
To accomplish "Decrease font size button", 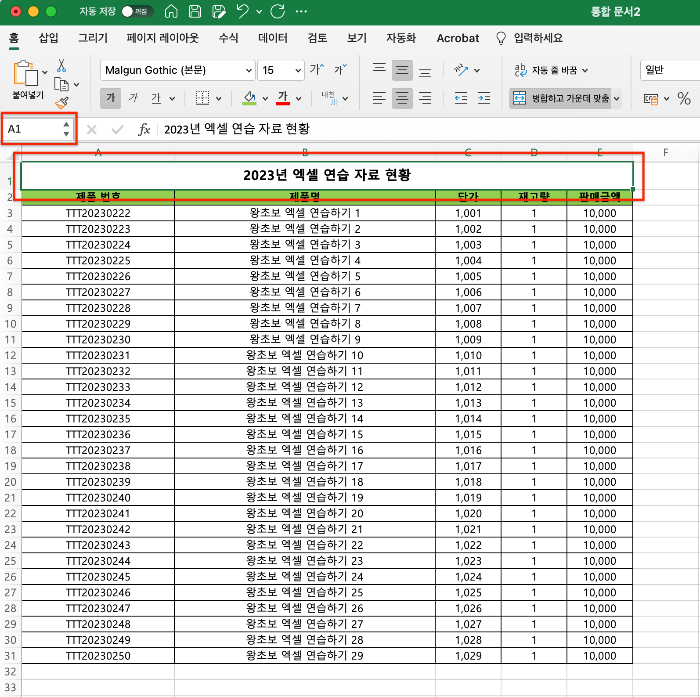I will [x=340, y=70].
